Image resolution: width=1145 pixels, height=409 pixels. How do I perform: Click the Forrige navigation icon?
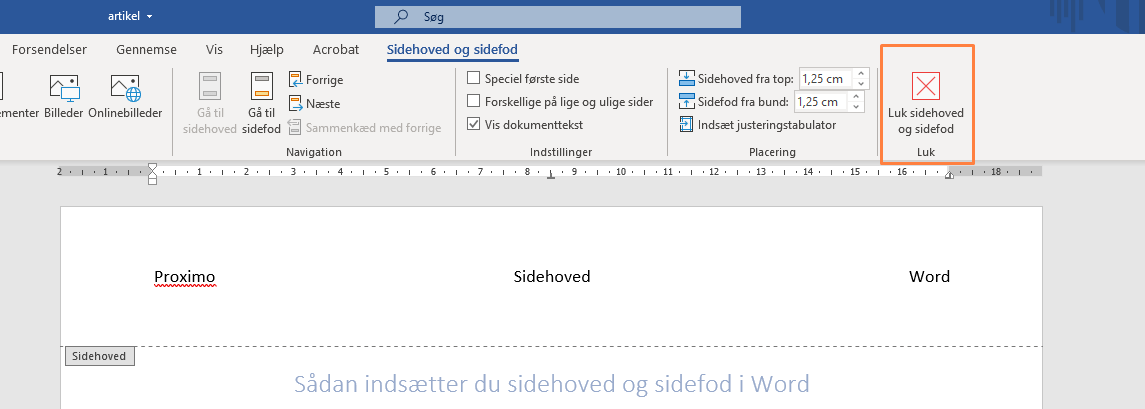[296, 80]
